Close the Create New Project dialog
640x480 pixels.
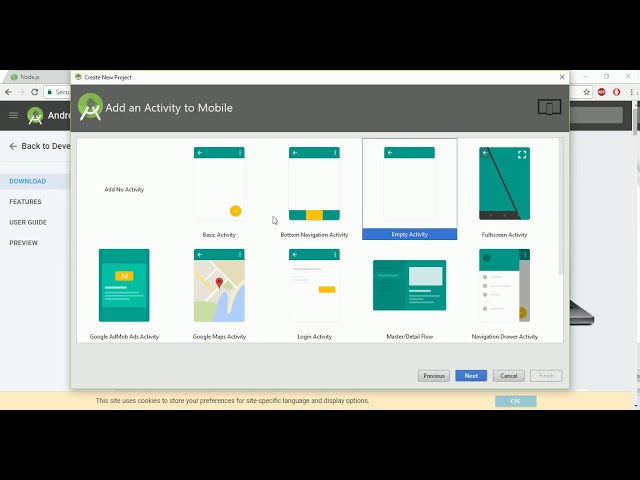click(x=562, y=77)
